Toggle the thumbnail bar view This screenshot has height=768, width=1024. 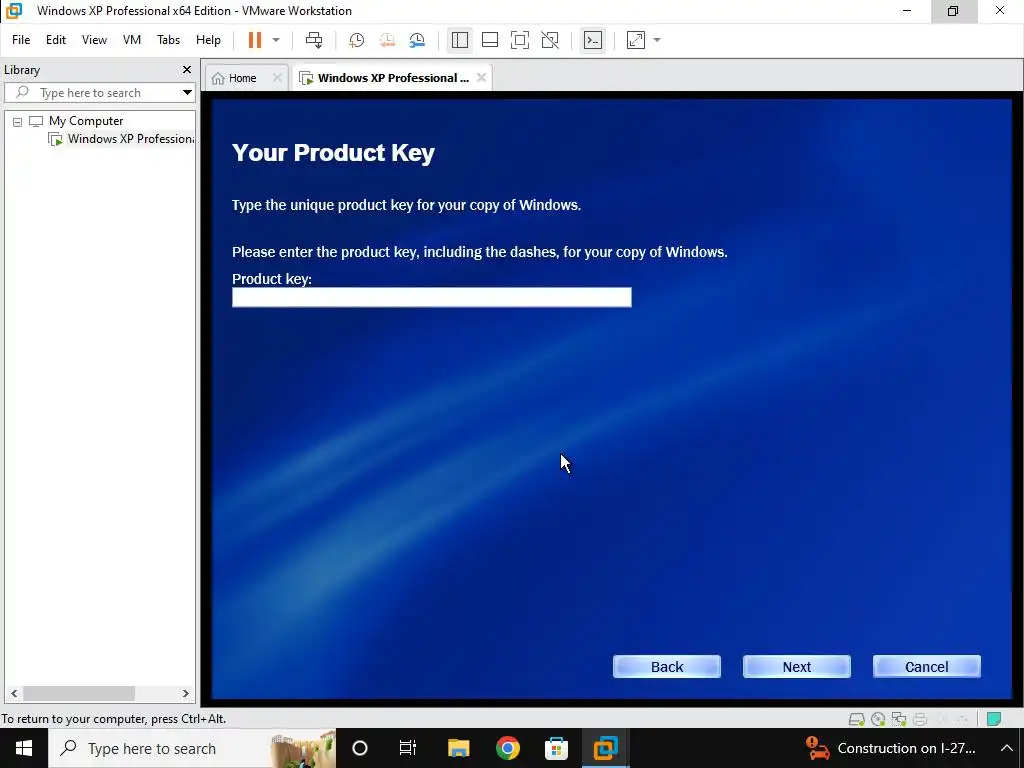(x=490, y=40)
